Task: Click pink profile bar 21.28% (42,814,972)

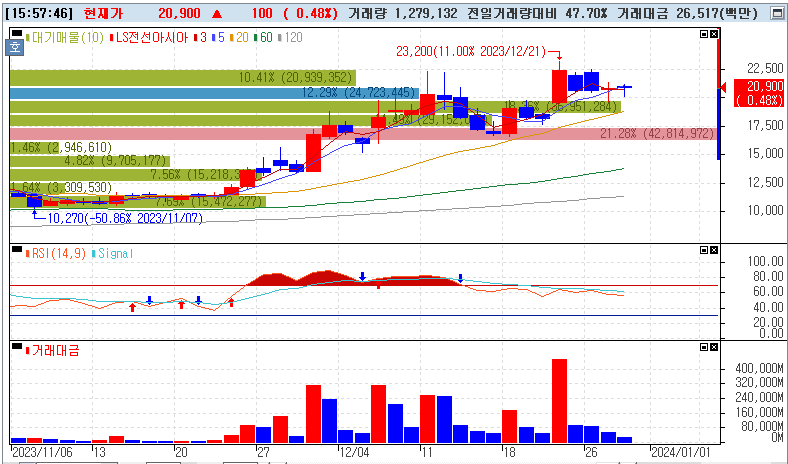Action: click(365, 134)
